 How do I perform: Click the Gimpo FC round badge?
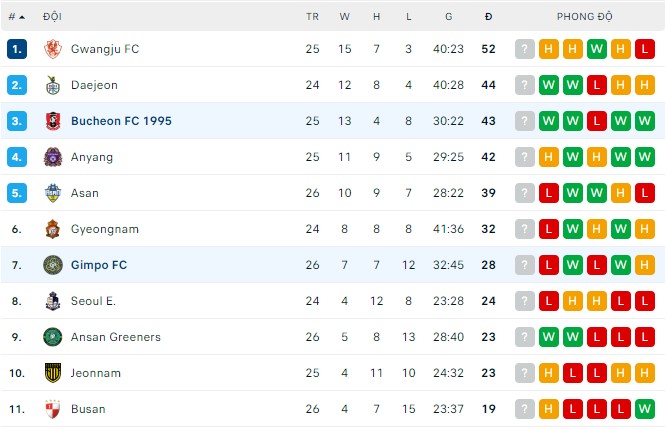(53, 265)
